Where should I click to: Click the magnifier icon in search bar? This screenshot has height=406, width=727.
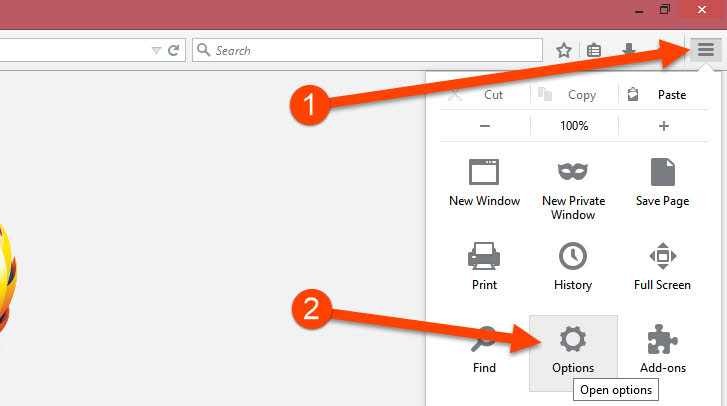(x=203, y=49)
